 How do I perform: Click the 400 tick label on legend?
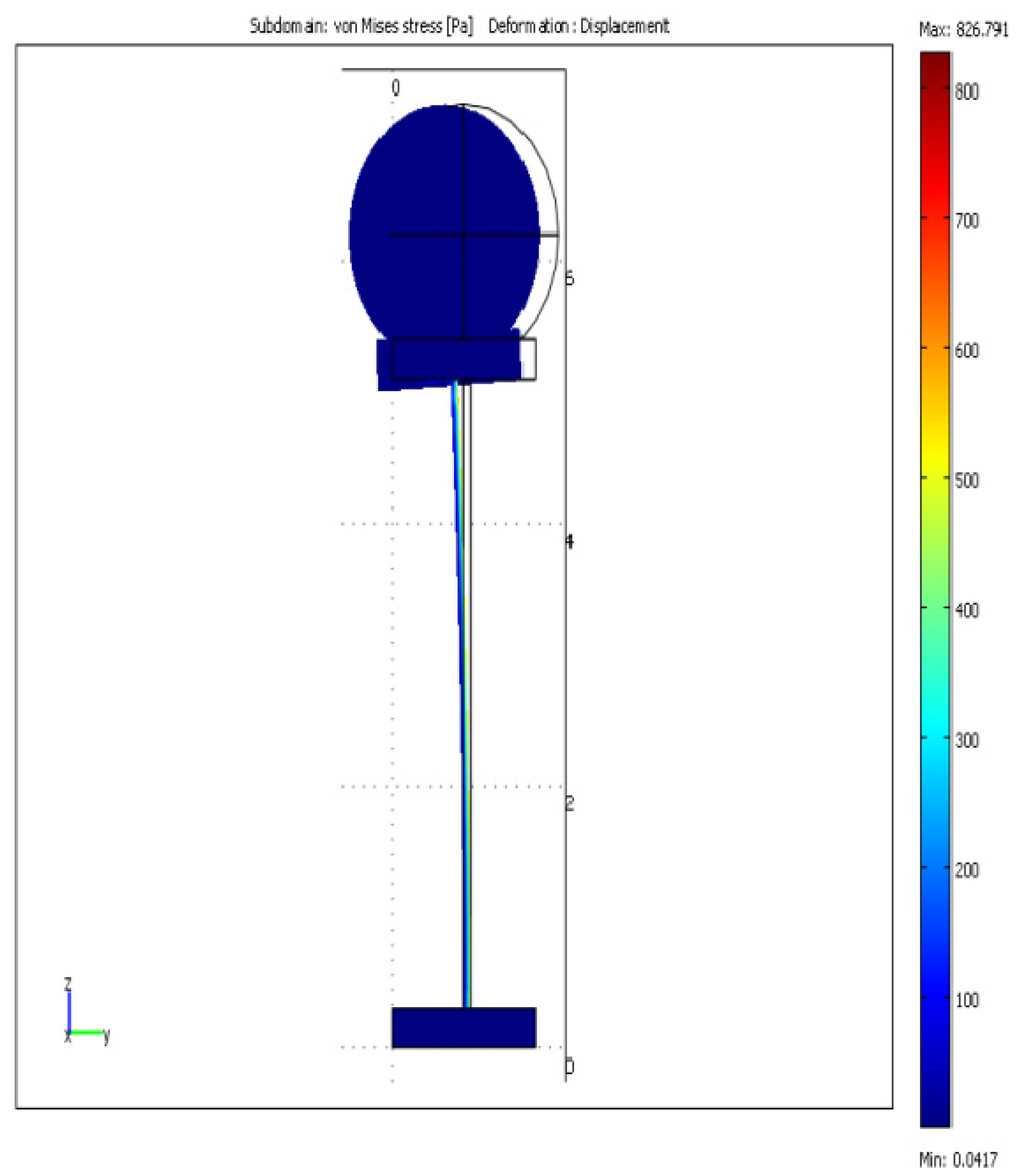tap(966, 610)
